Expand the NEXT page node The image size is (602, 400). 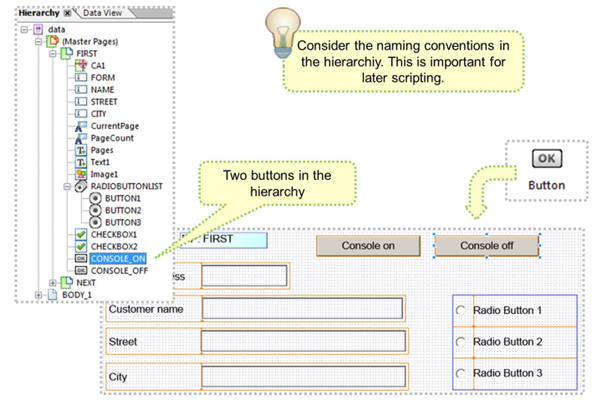tap(54, 283)
